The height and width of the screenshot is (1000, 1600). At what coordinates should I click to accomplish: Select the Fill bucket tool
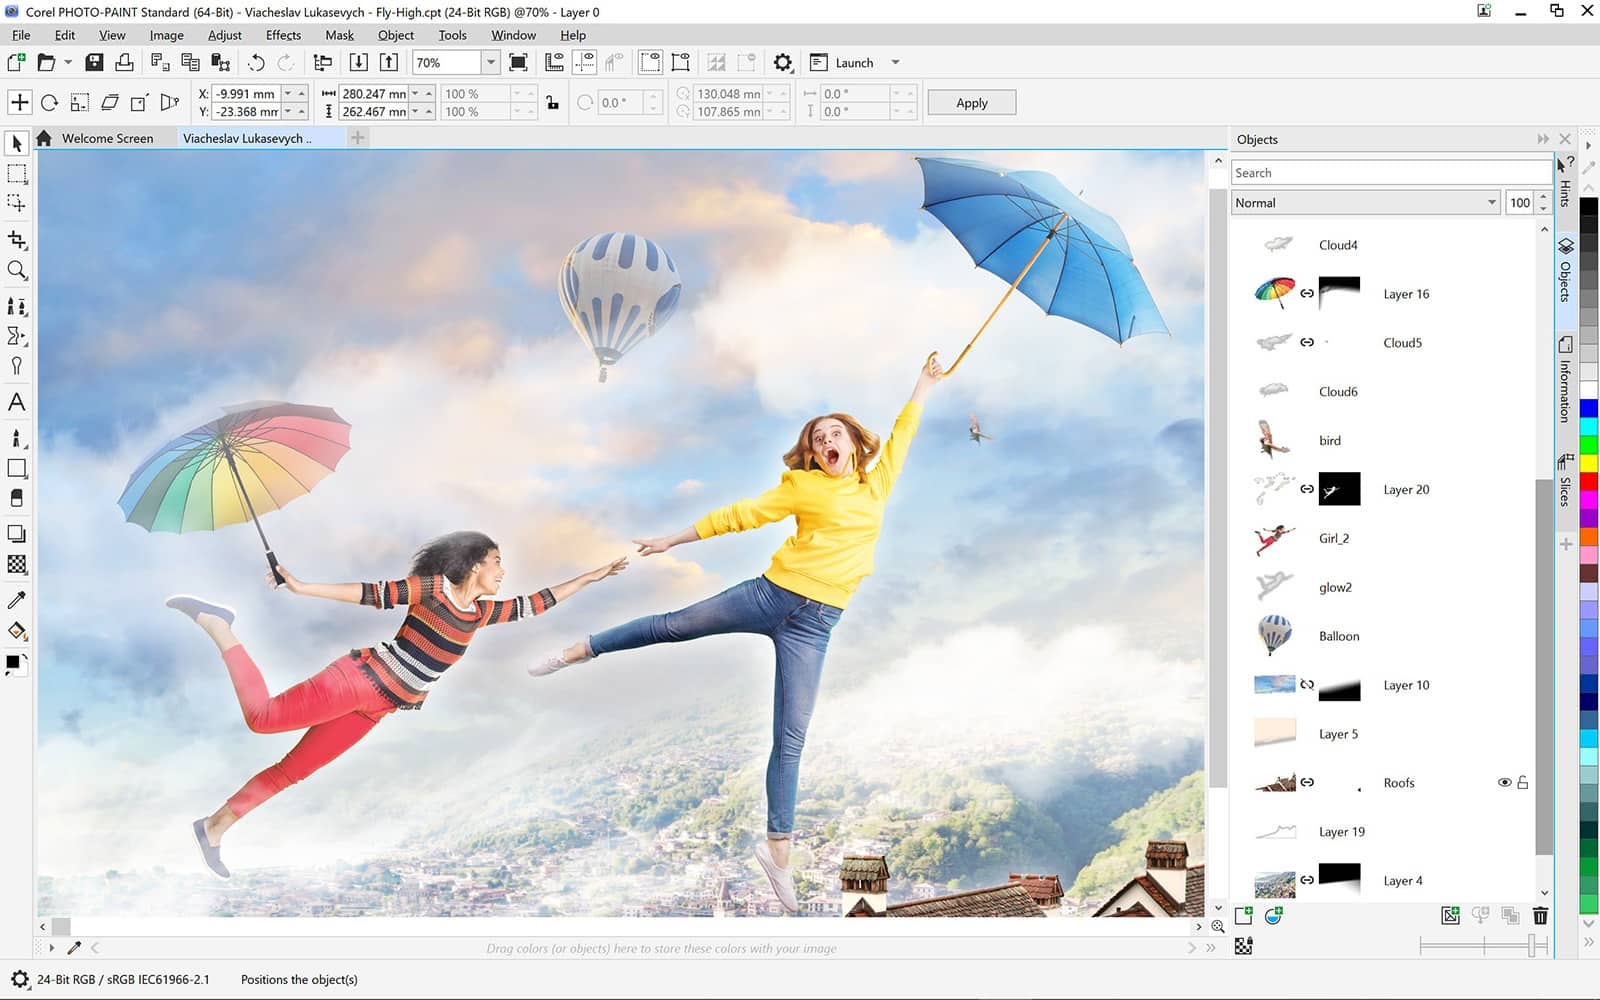pyautogui.click(x=17, y=631)
